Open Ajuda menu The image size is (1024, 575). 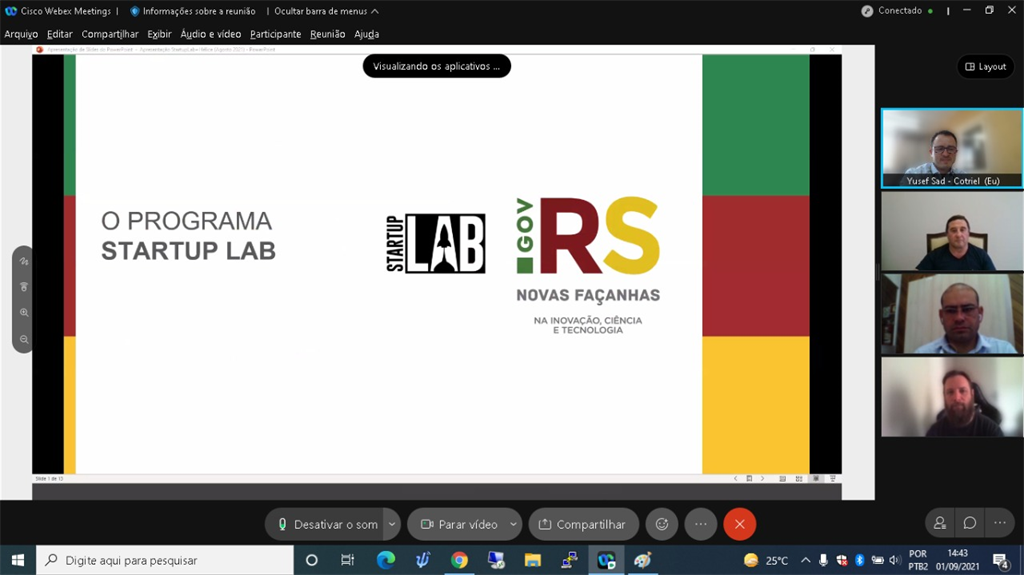[x=366, y=34]
